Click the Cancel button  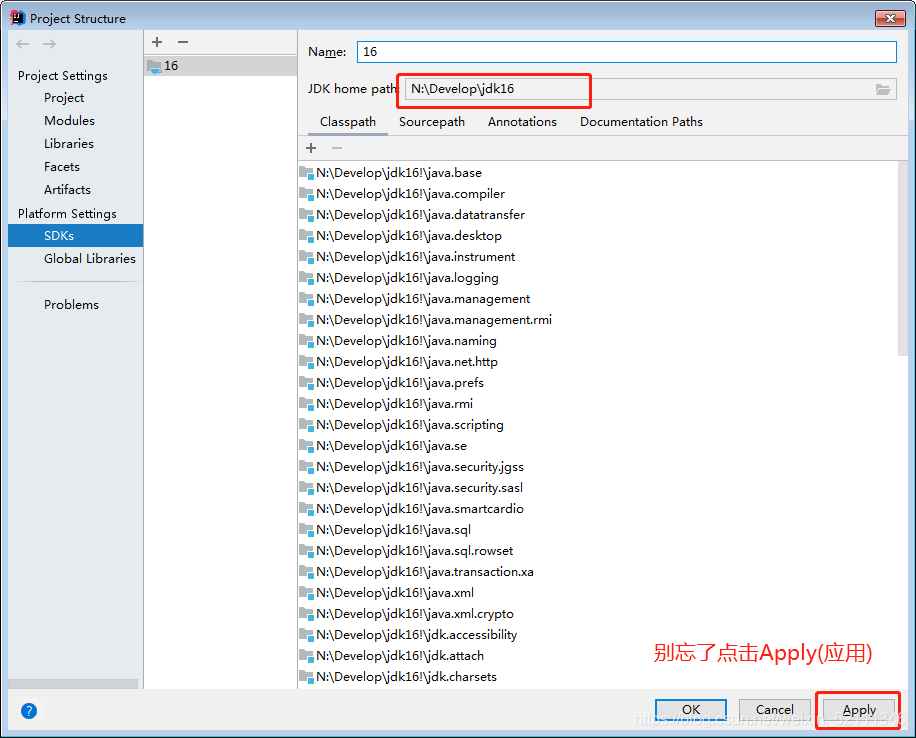pos(775,710)
